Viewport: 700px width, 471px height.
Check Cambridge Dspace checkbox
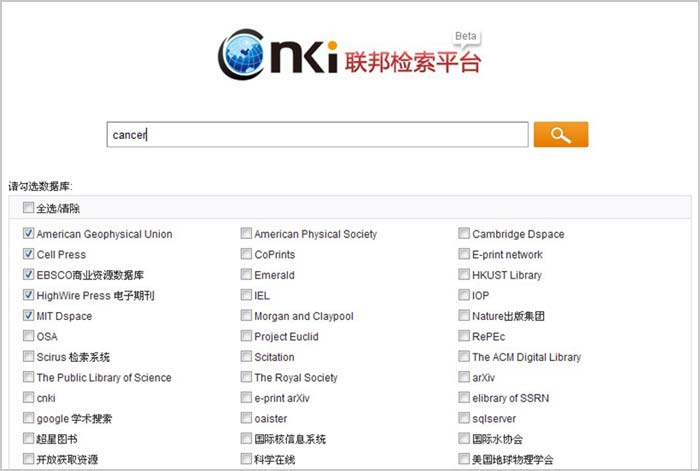[464, 233]
